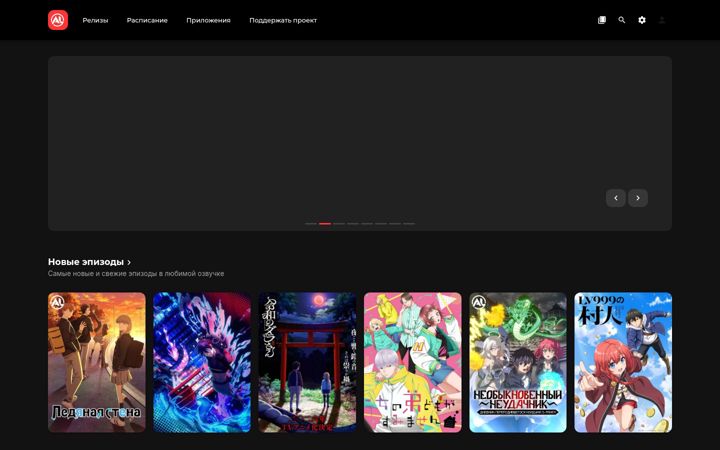Open the red torii gate poster

pyautogui.click(x=307, y=362)
